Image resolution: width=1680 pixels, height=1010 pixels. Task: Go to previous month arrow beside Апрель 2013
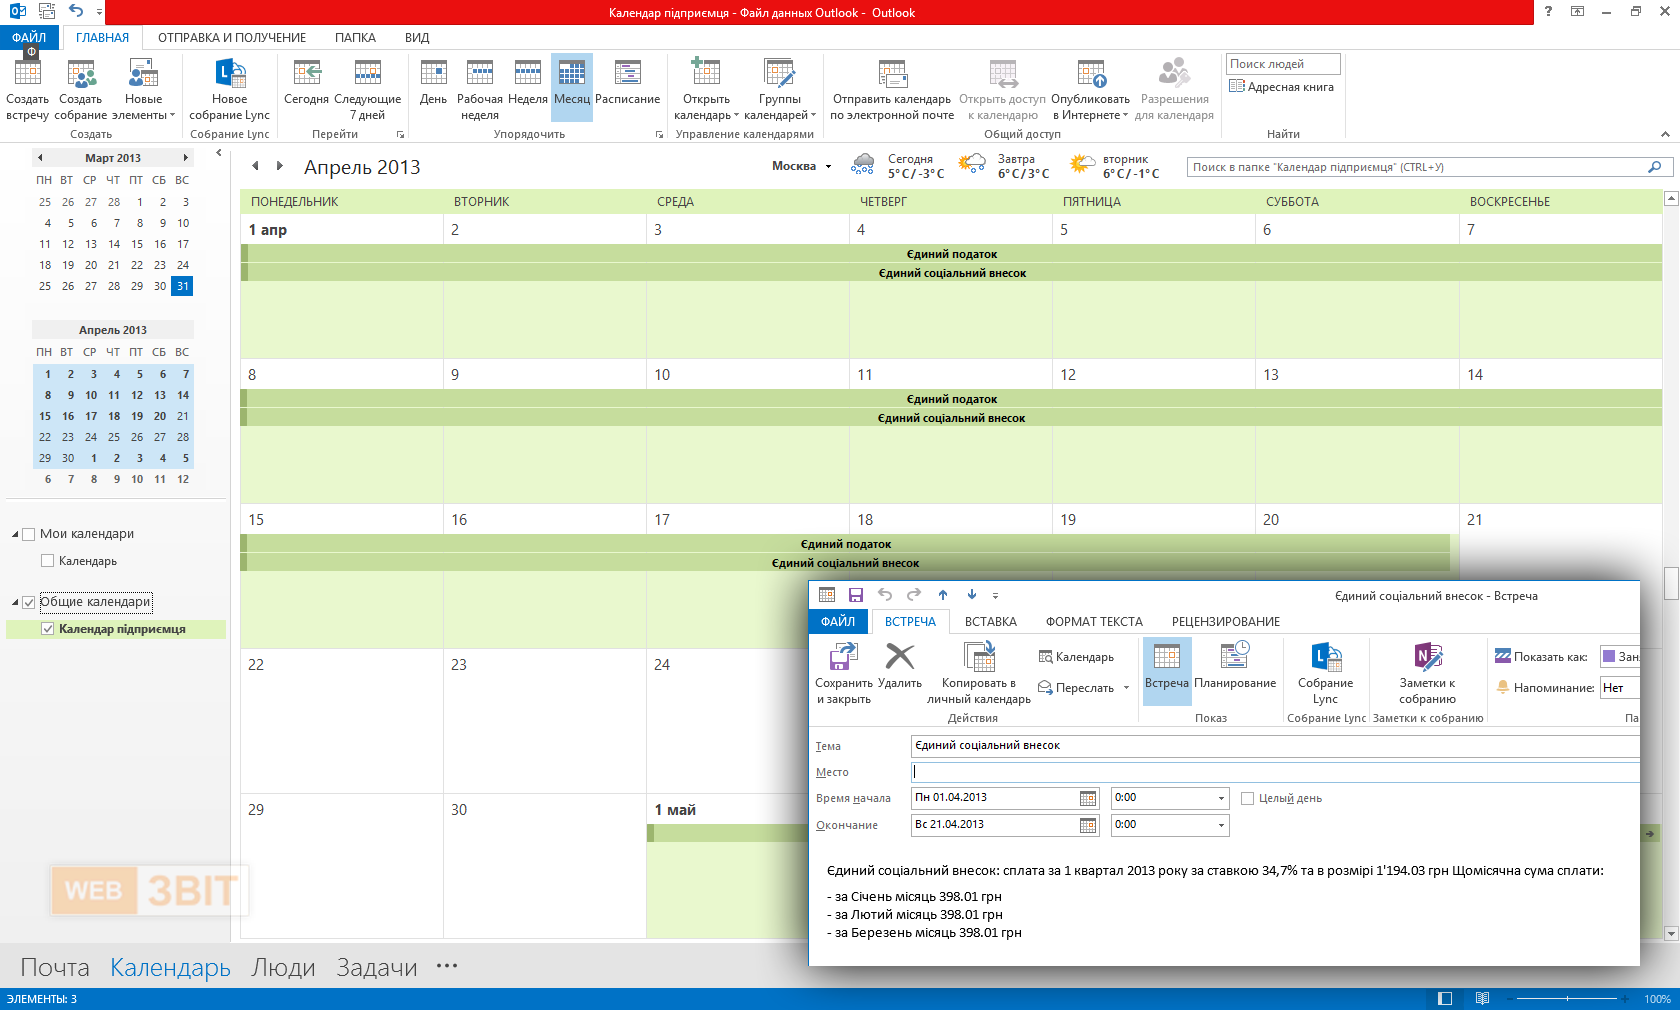click(256, 166)
